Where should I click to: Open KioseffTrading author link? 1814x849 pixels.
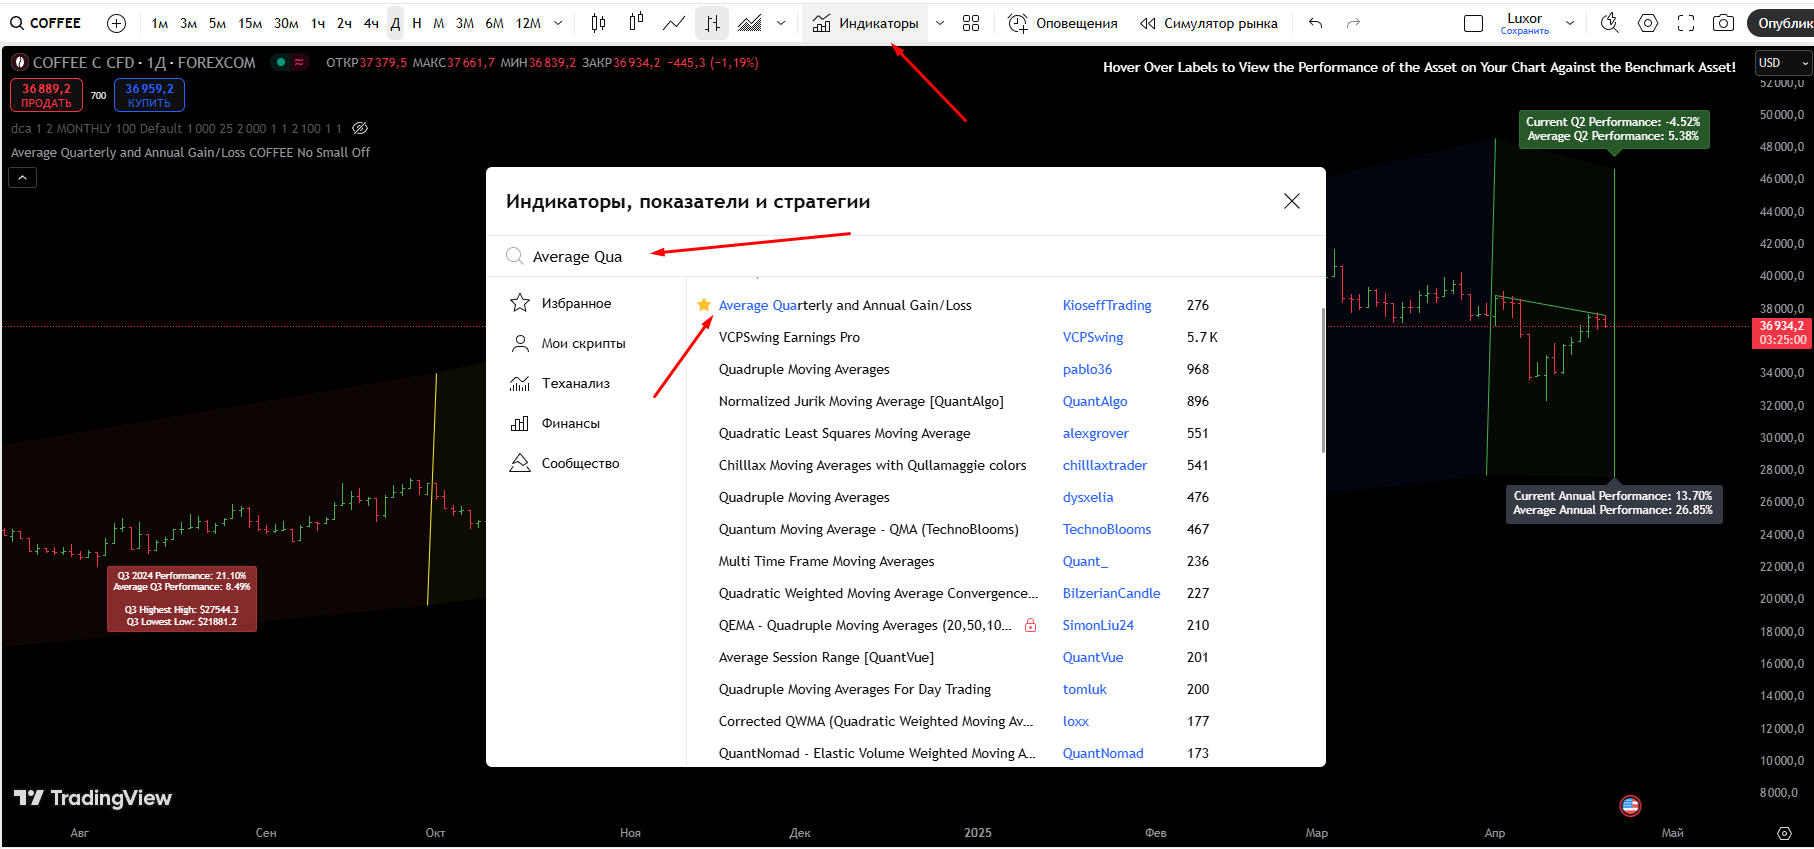point(1107,305)
